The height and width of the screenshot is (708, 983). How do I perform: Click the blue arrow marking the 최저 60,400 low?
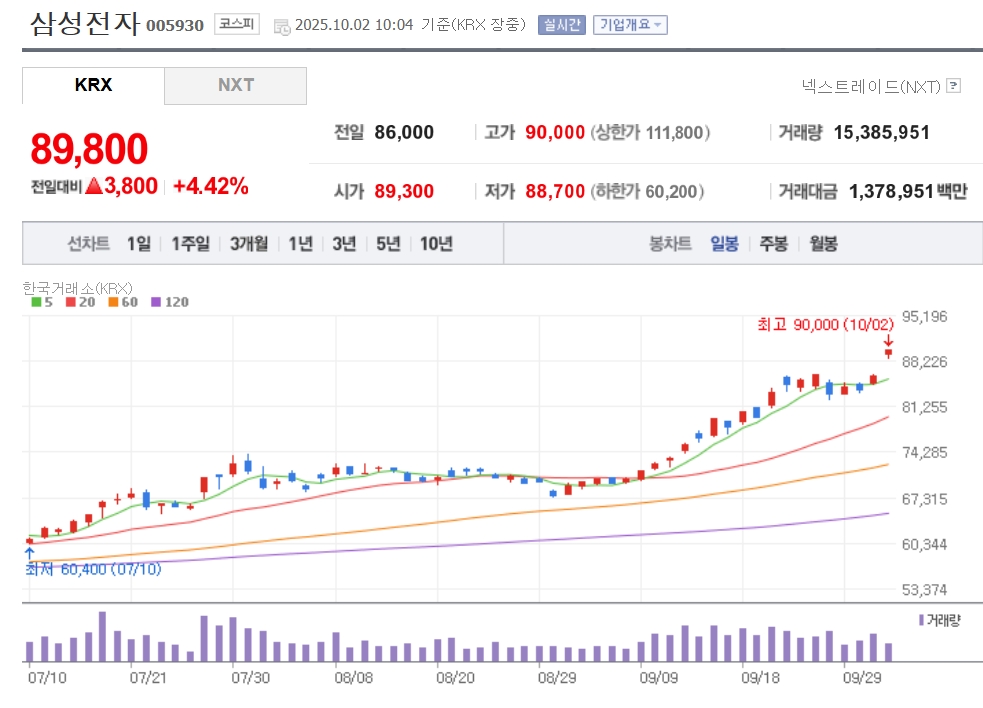click(29, 552)
